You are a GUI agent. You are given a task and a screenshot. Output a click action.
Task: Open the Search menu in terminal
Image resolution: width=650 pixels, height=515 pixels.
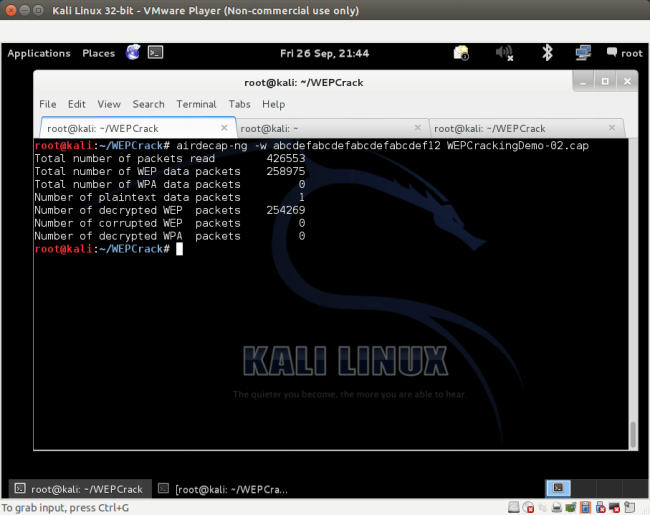point(148,104)
